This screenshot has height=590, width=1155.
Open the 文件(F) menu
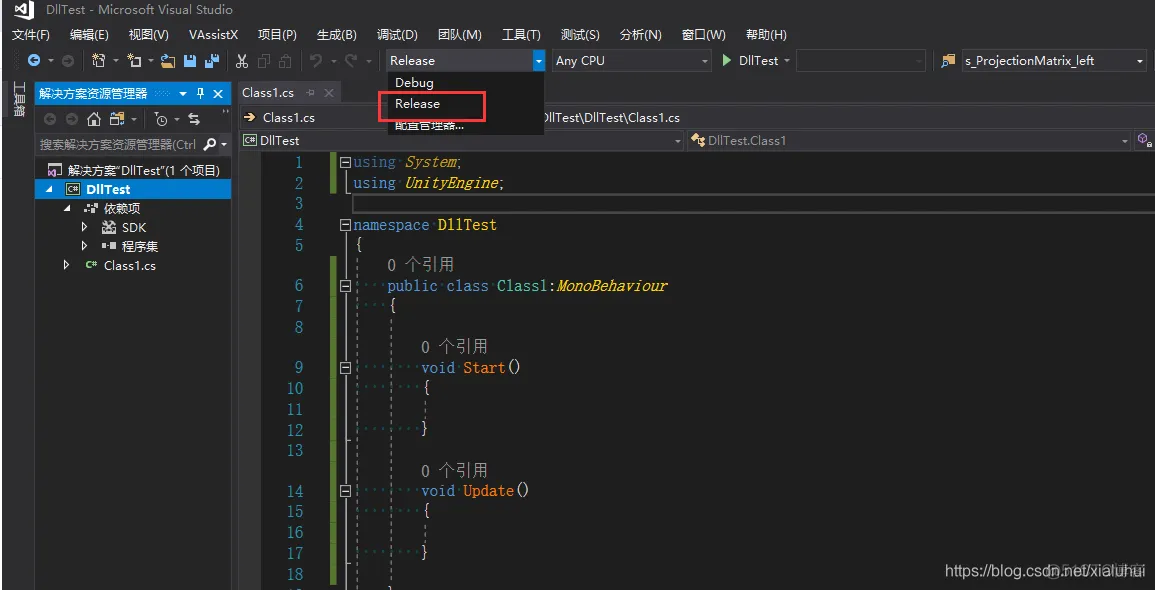click(31, 35)
